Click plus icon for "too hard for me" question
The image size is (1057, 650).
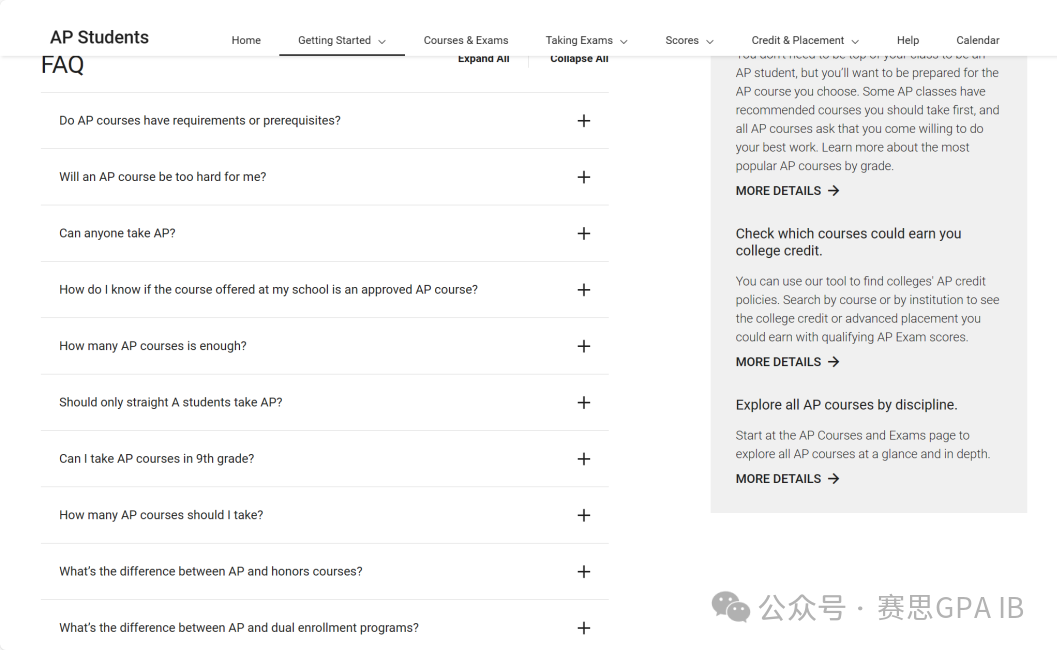[x=584, y=177]
